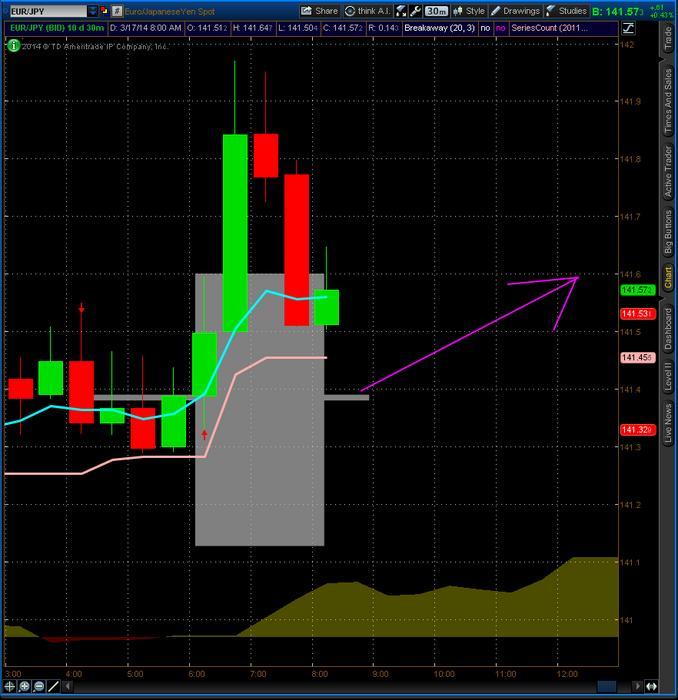
Task: Select the Chart sidebar tab
Action: point(668,277)
